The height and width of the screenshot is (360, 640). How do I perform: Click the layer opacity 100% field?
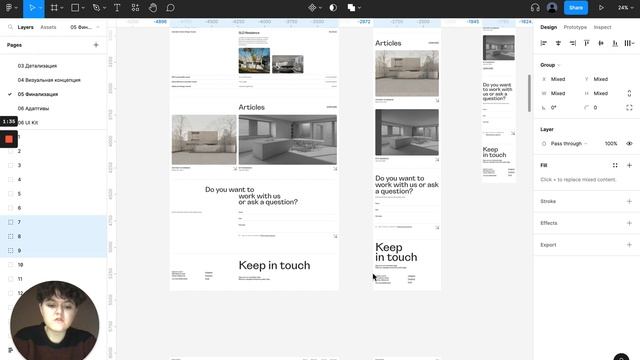click(611, 144)
